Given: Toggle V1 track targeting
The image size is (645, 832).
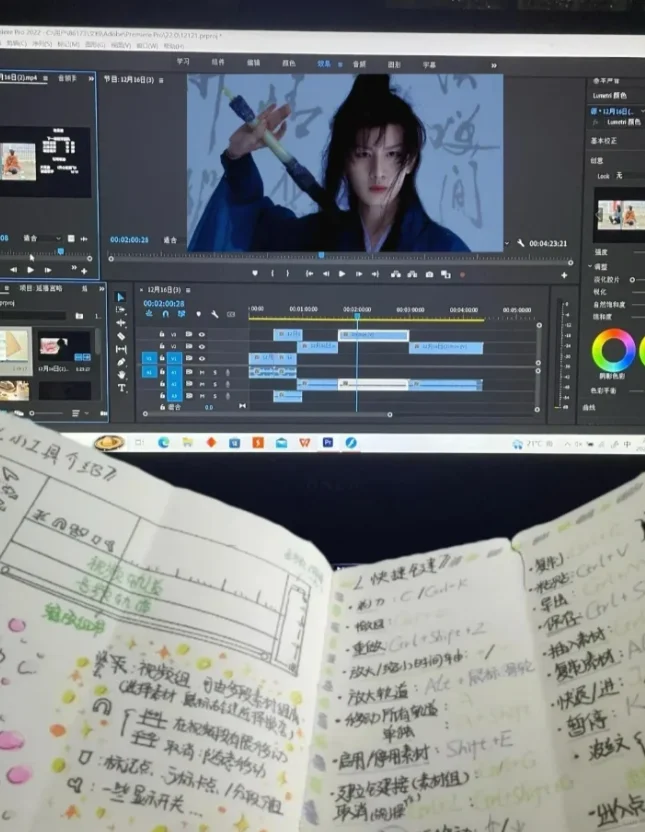Looking at the screenshot, I should [x=174, y=359].
